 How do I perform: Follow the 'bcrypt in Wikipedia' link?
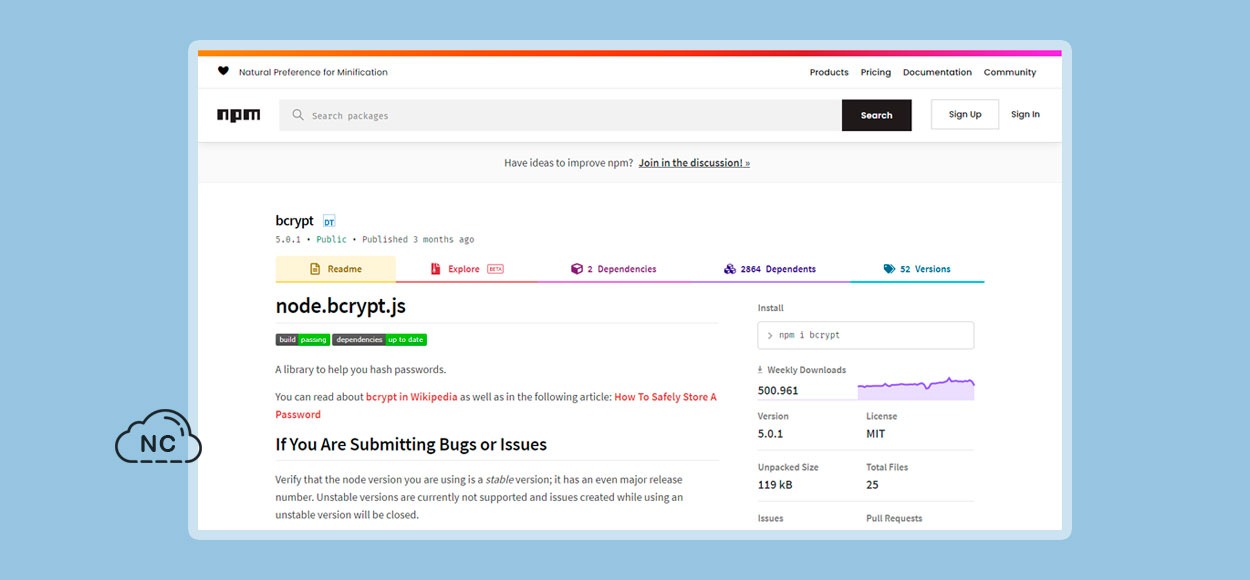click(x=412, y=397)
